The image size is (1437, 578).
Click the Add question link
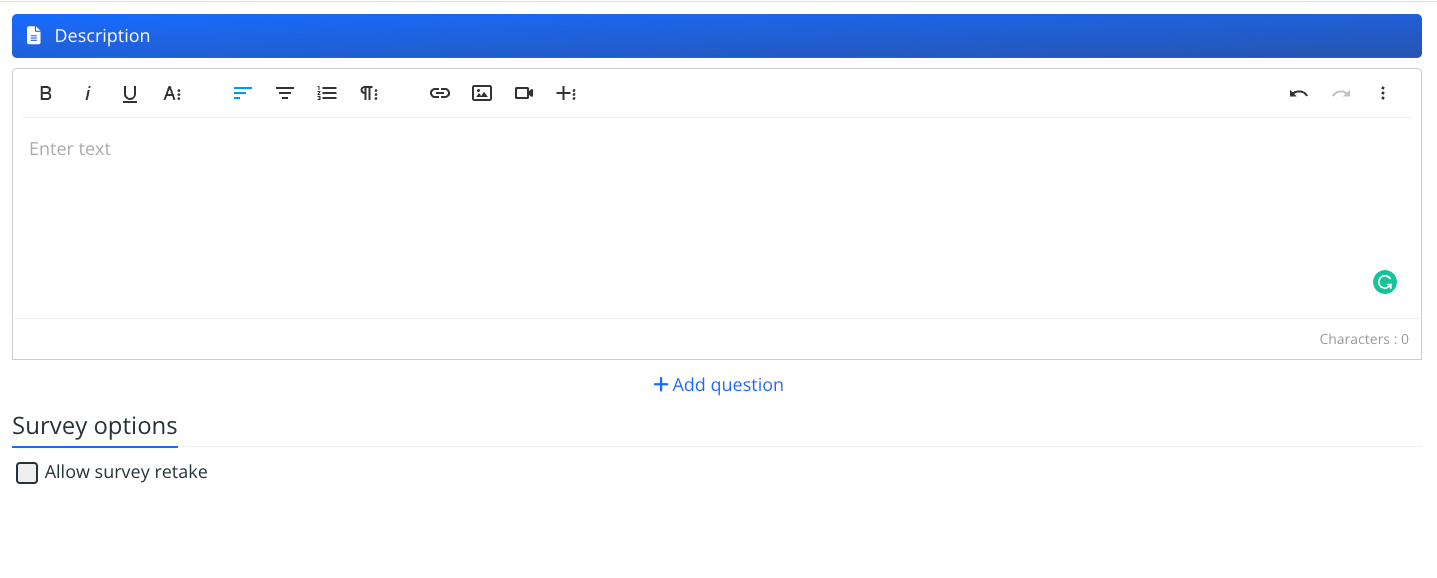click(718, 385)
